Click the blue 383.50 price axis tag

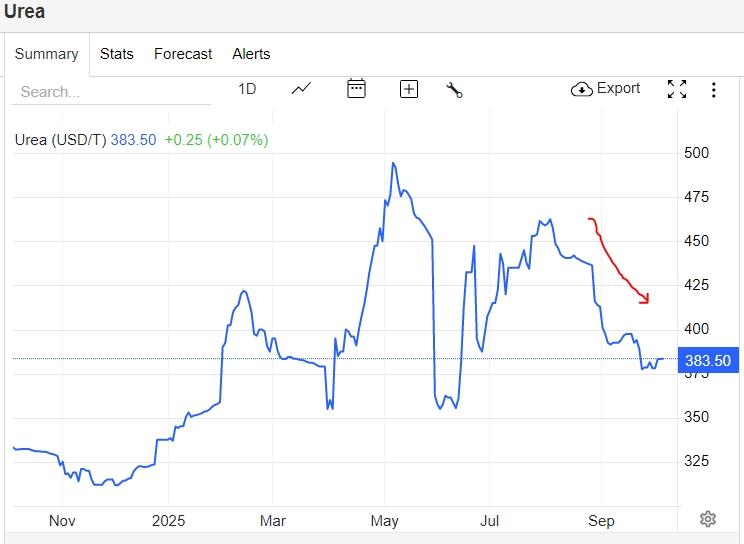tap(707, 361)
